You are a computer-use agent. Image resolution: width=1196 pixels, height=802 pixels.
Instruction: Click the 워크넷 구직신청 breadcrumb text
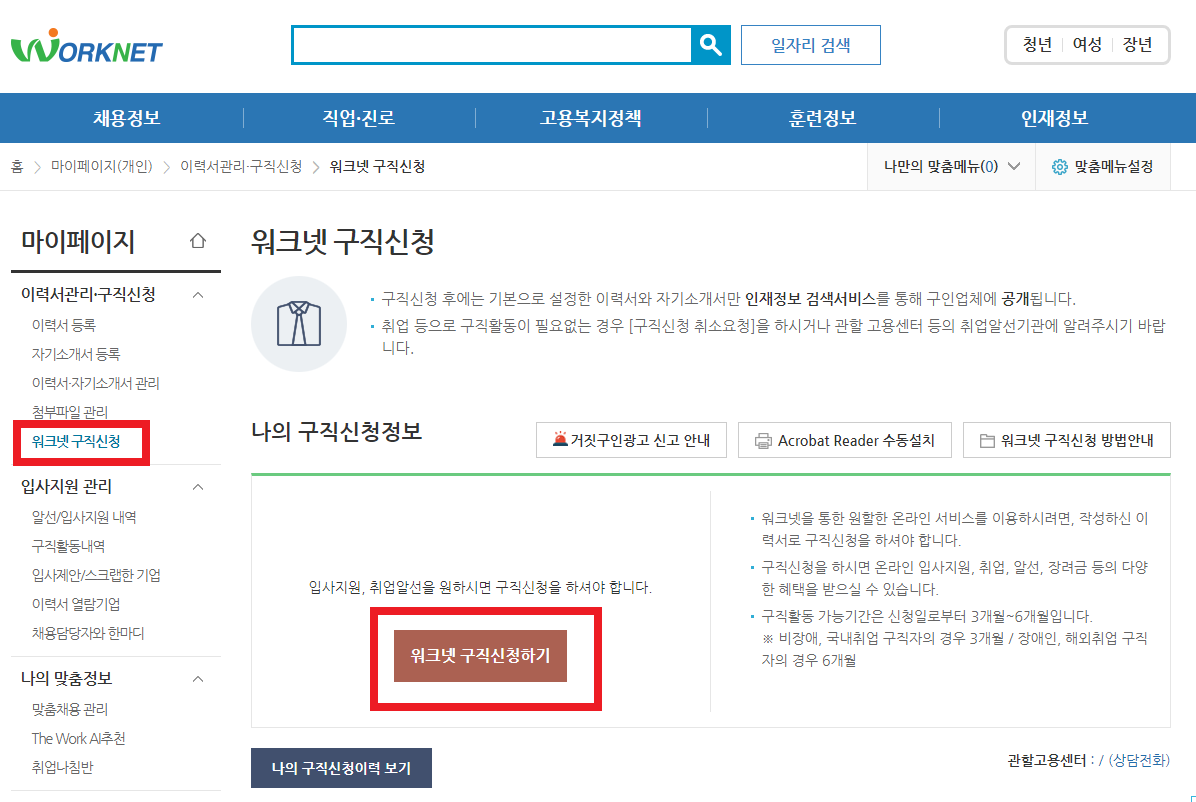(x=377, y=166)
